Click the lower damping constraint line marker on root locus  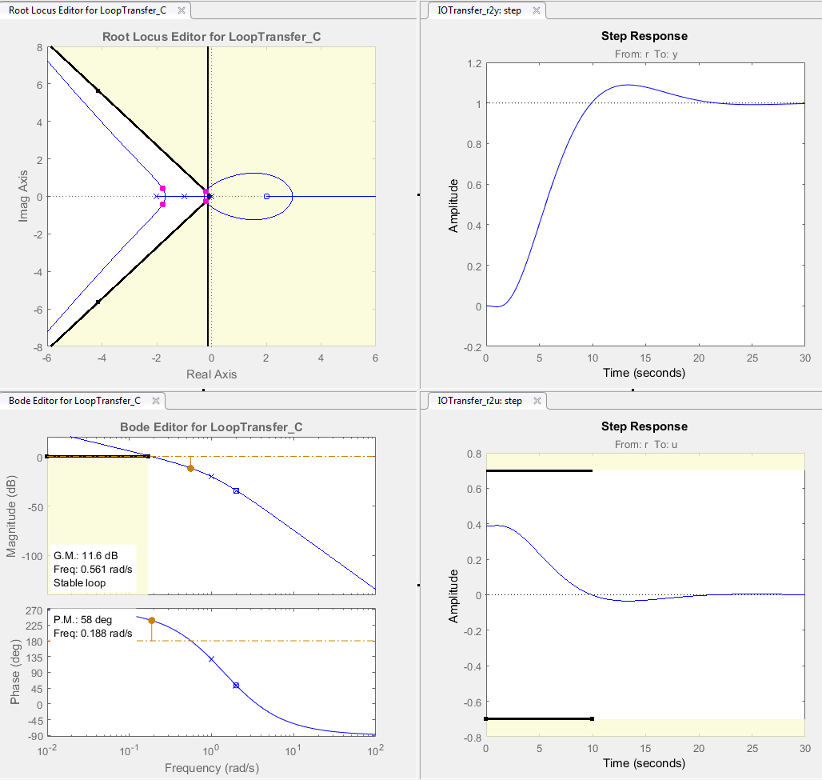(98, 302)
